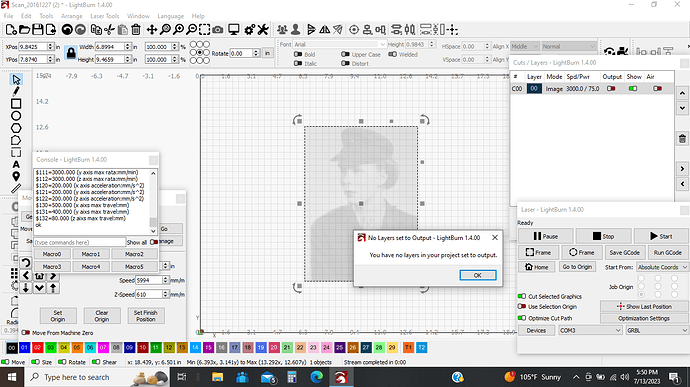Click LightBurn icon in Windows taskbar
Image resolution: width=690 pixels, height=387 pixels.
[341, 377]
